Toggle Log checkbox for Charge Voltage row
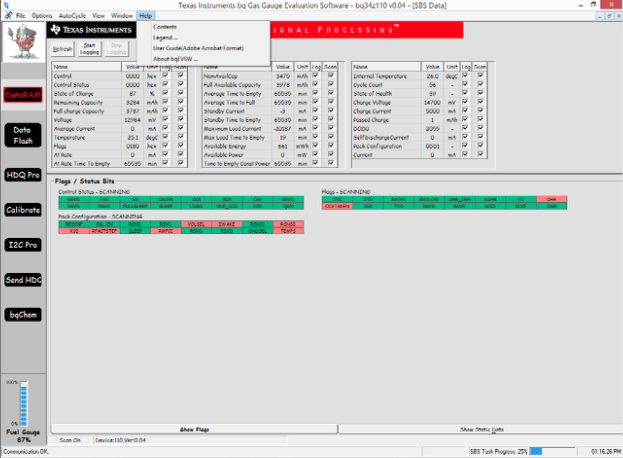 pos(465,101)
